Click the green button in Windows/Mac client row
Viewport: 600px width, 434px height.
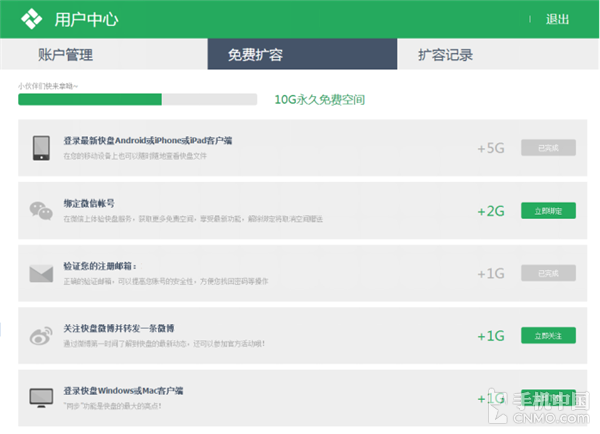(x=548, y=397)
